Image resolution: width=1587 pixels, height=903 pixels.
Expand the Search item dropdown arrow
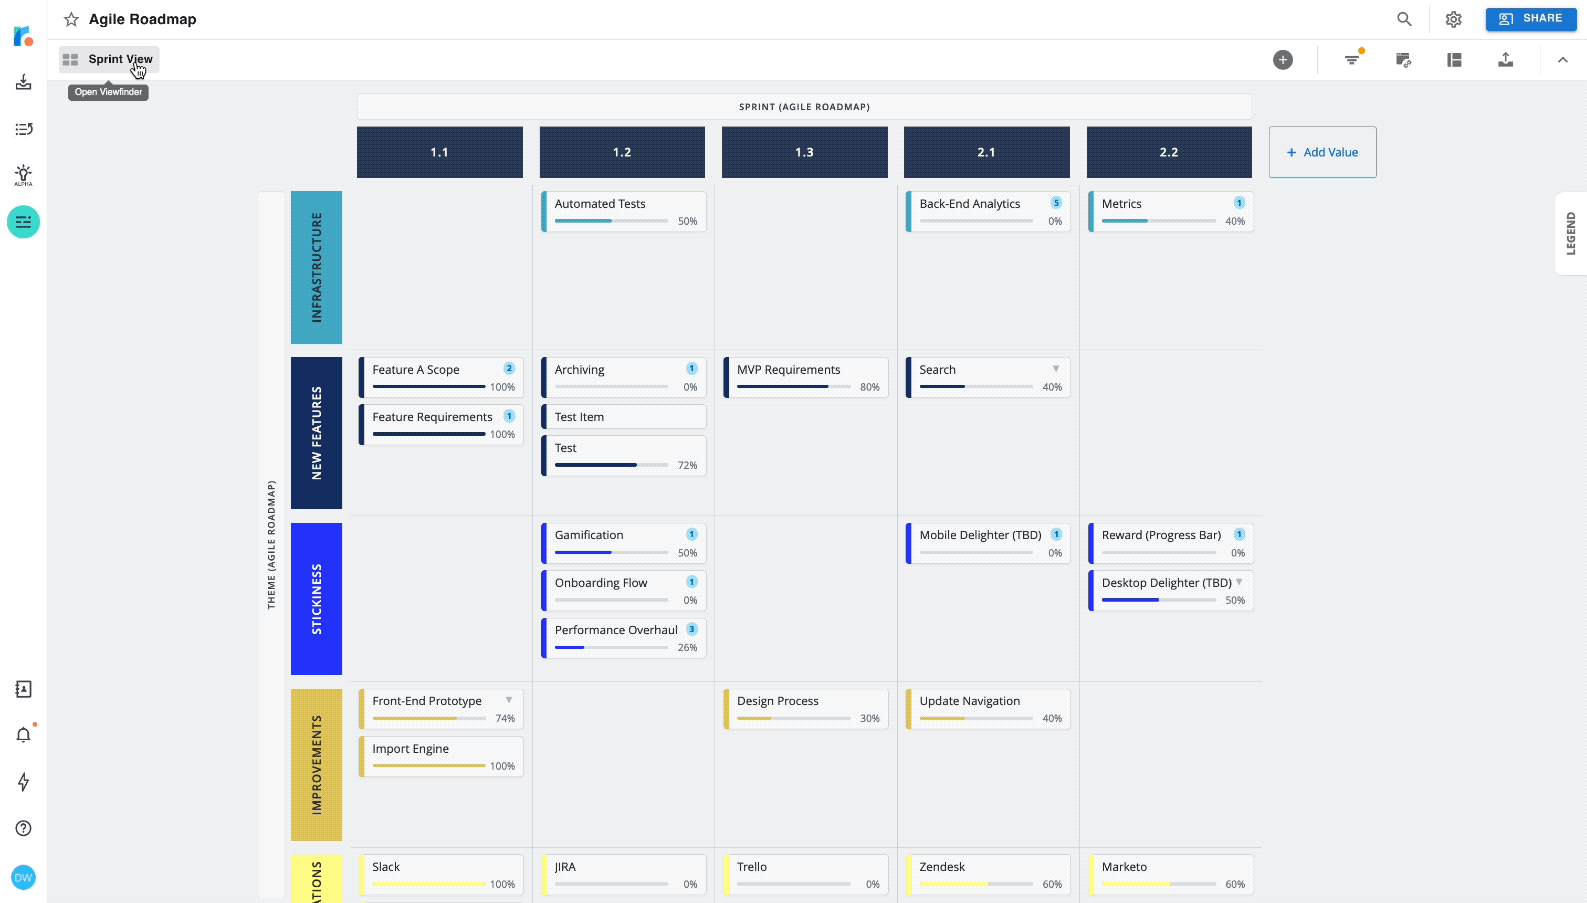[x=1056, y=369]
